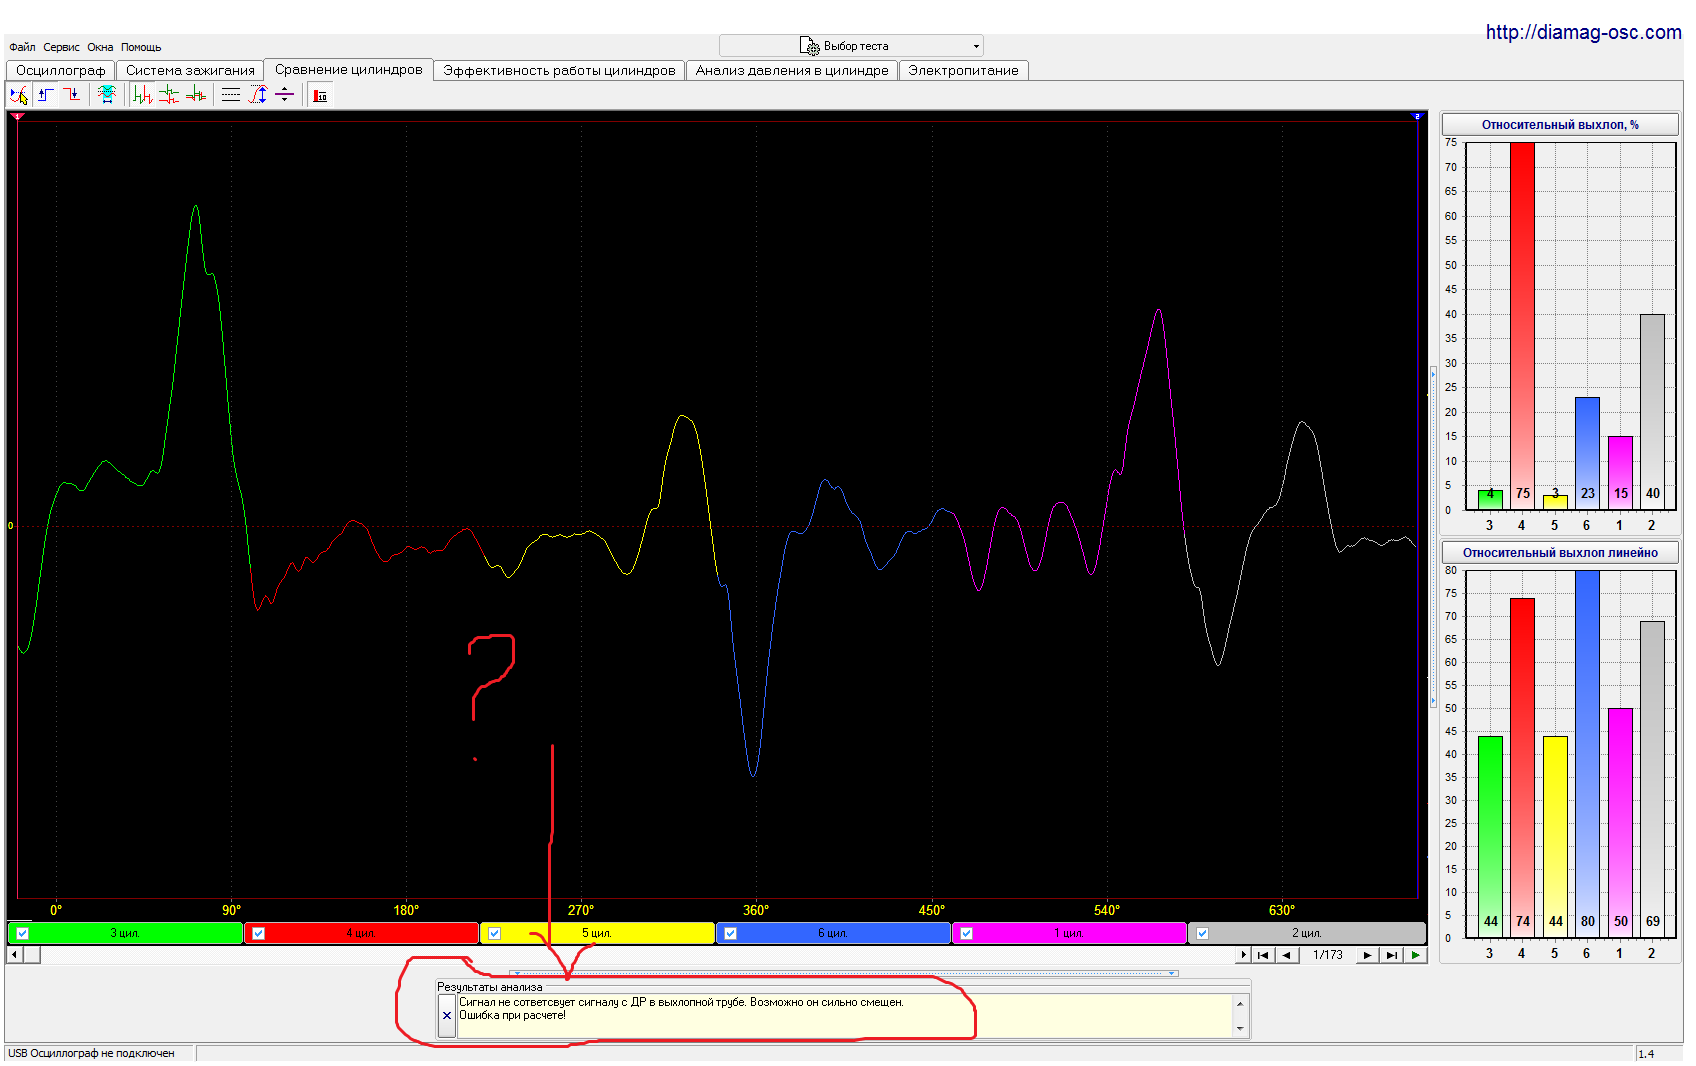Click the zero-level vertical shift icon
Viewport: 1696px width, 1066px height.
click(284, 95)
